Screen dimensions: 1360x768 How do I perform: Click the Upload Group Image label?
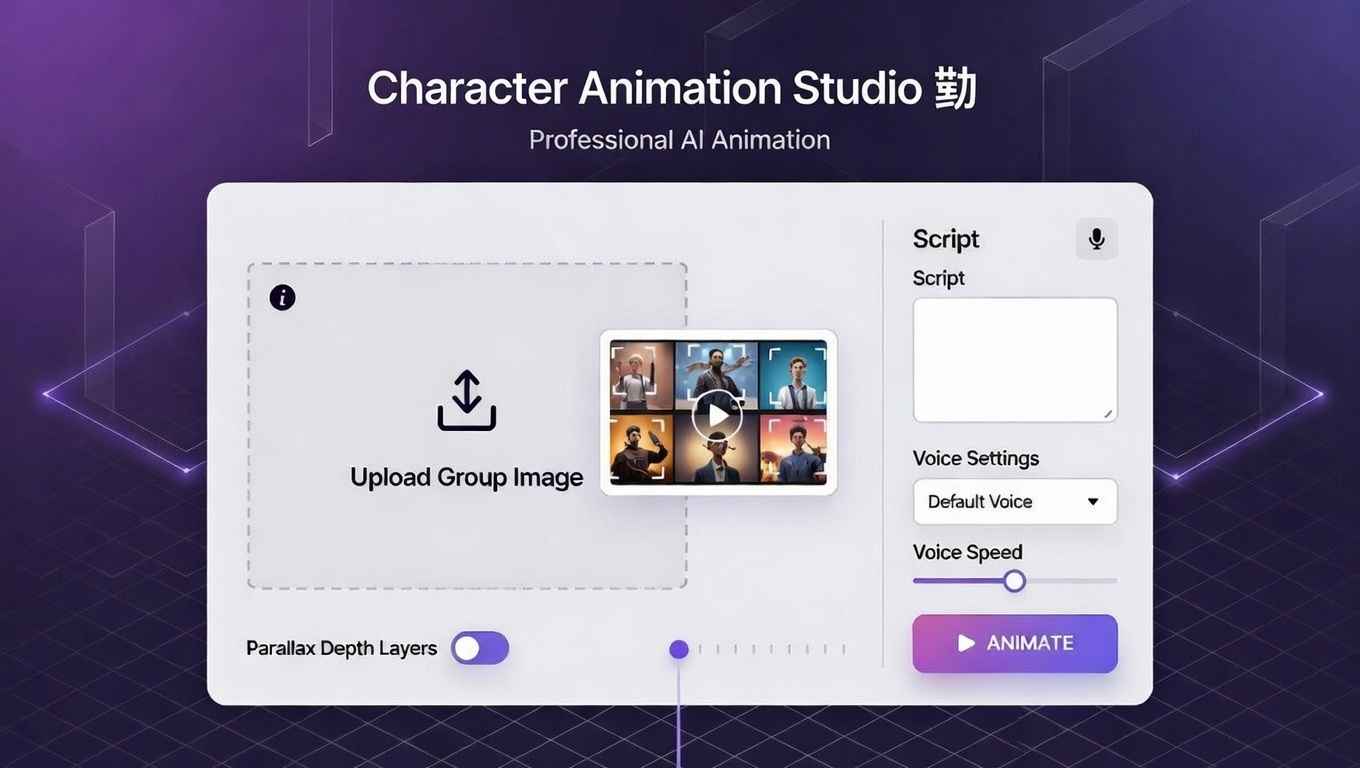[467, 477]
